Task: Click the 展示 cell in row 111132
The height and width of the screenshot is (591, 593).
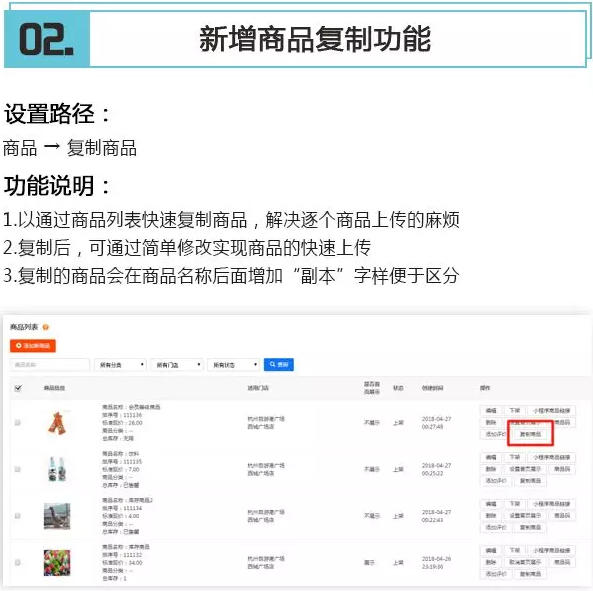Action: tap(369, 563)
